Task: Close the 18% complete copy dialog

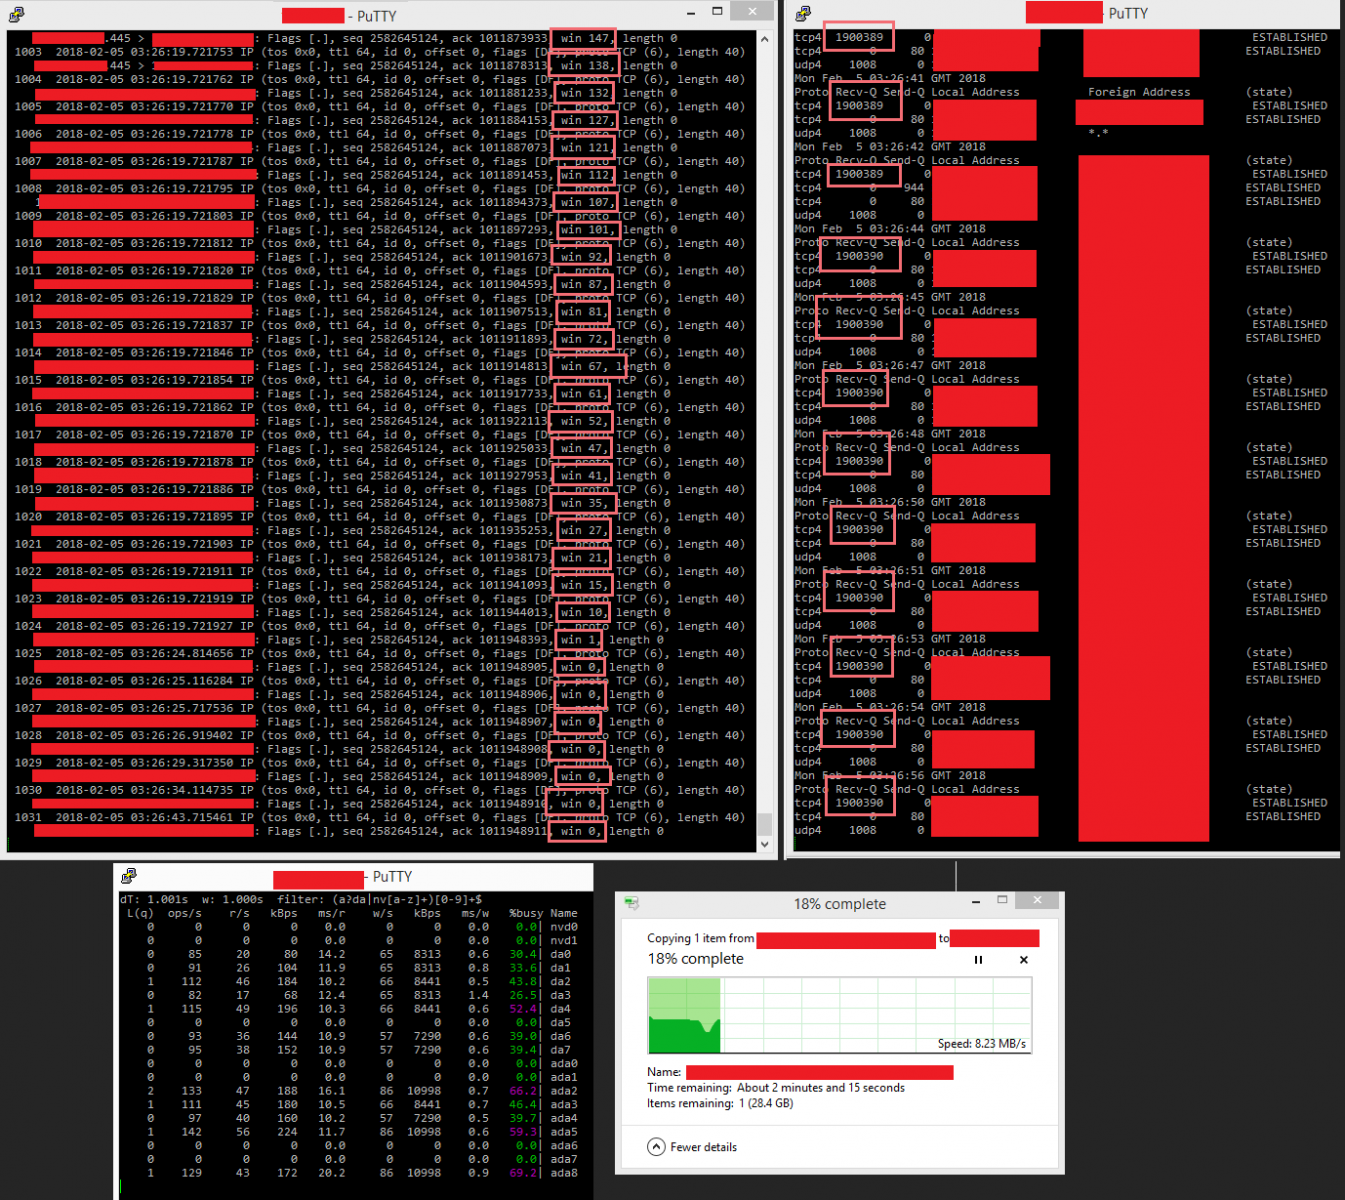Action: 1037,900
